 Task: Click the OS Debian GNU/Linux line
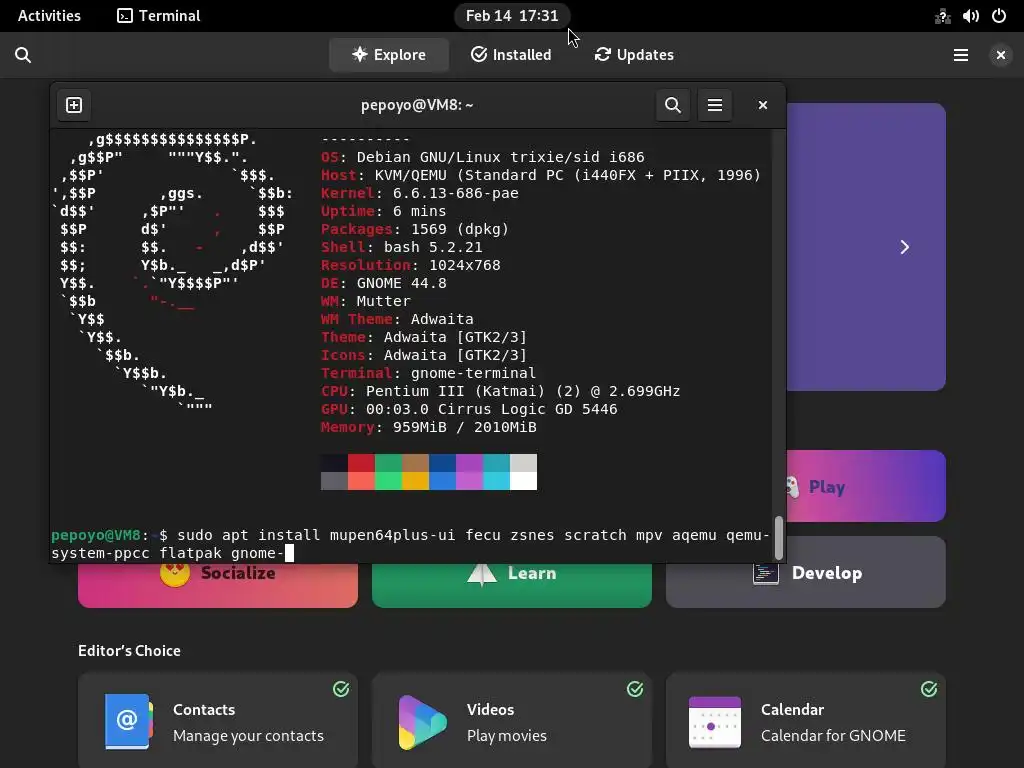point(483,157)
